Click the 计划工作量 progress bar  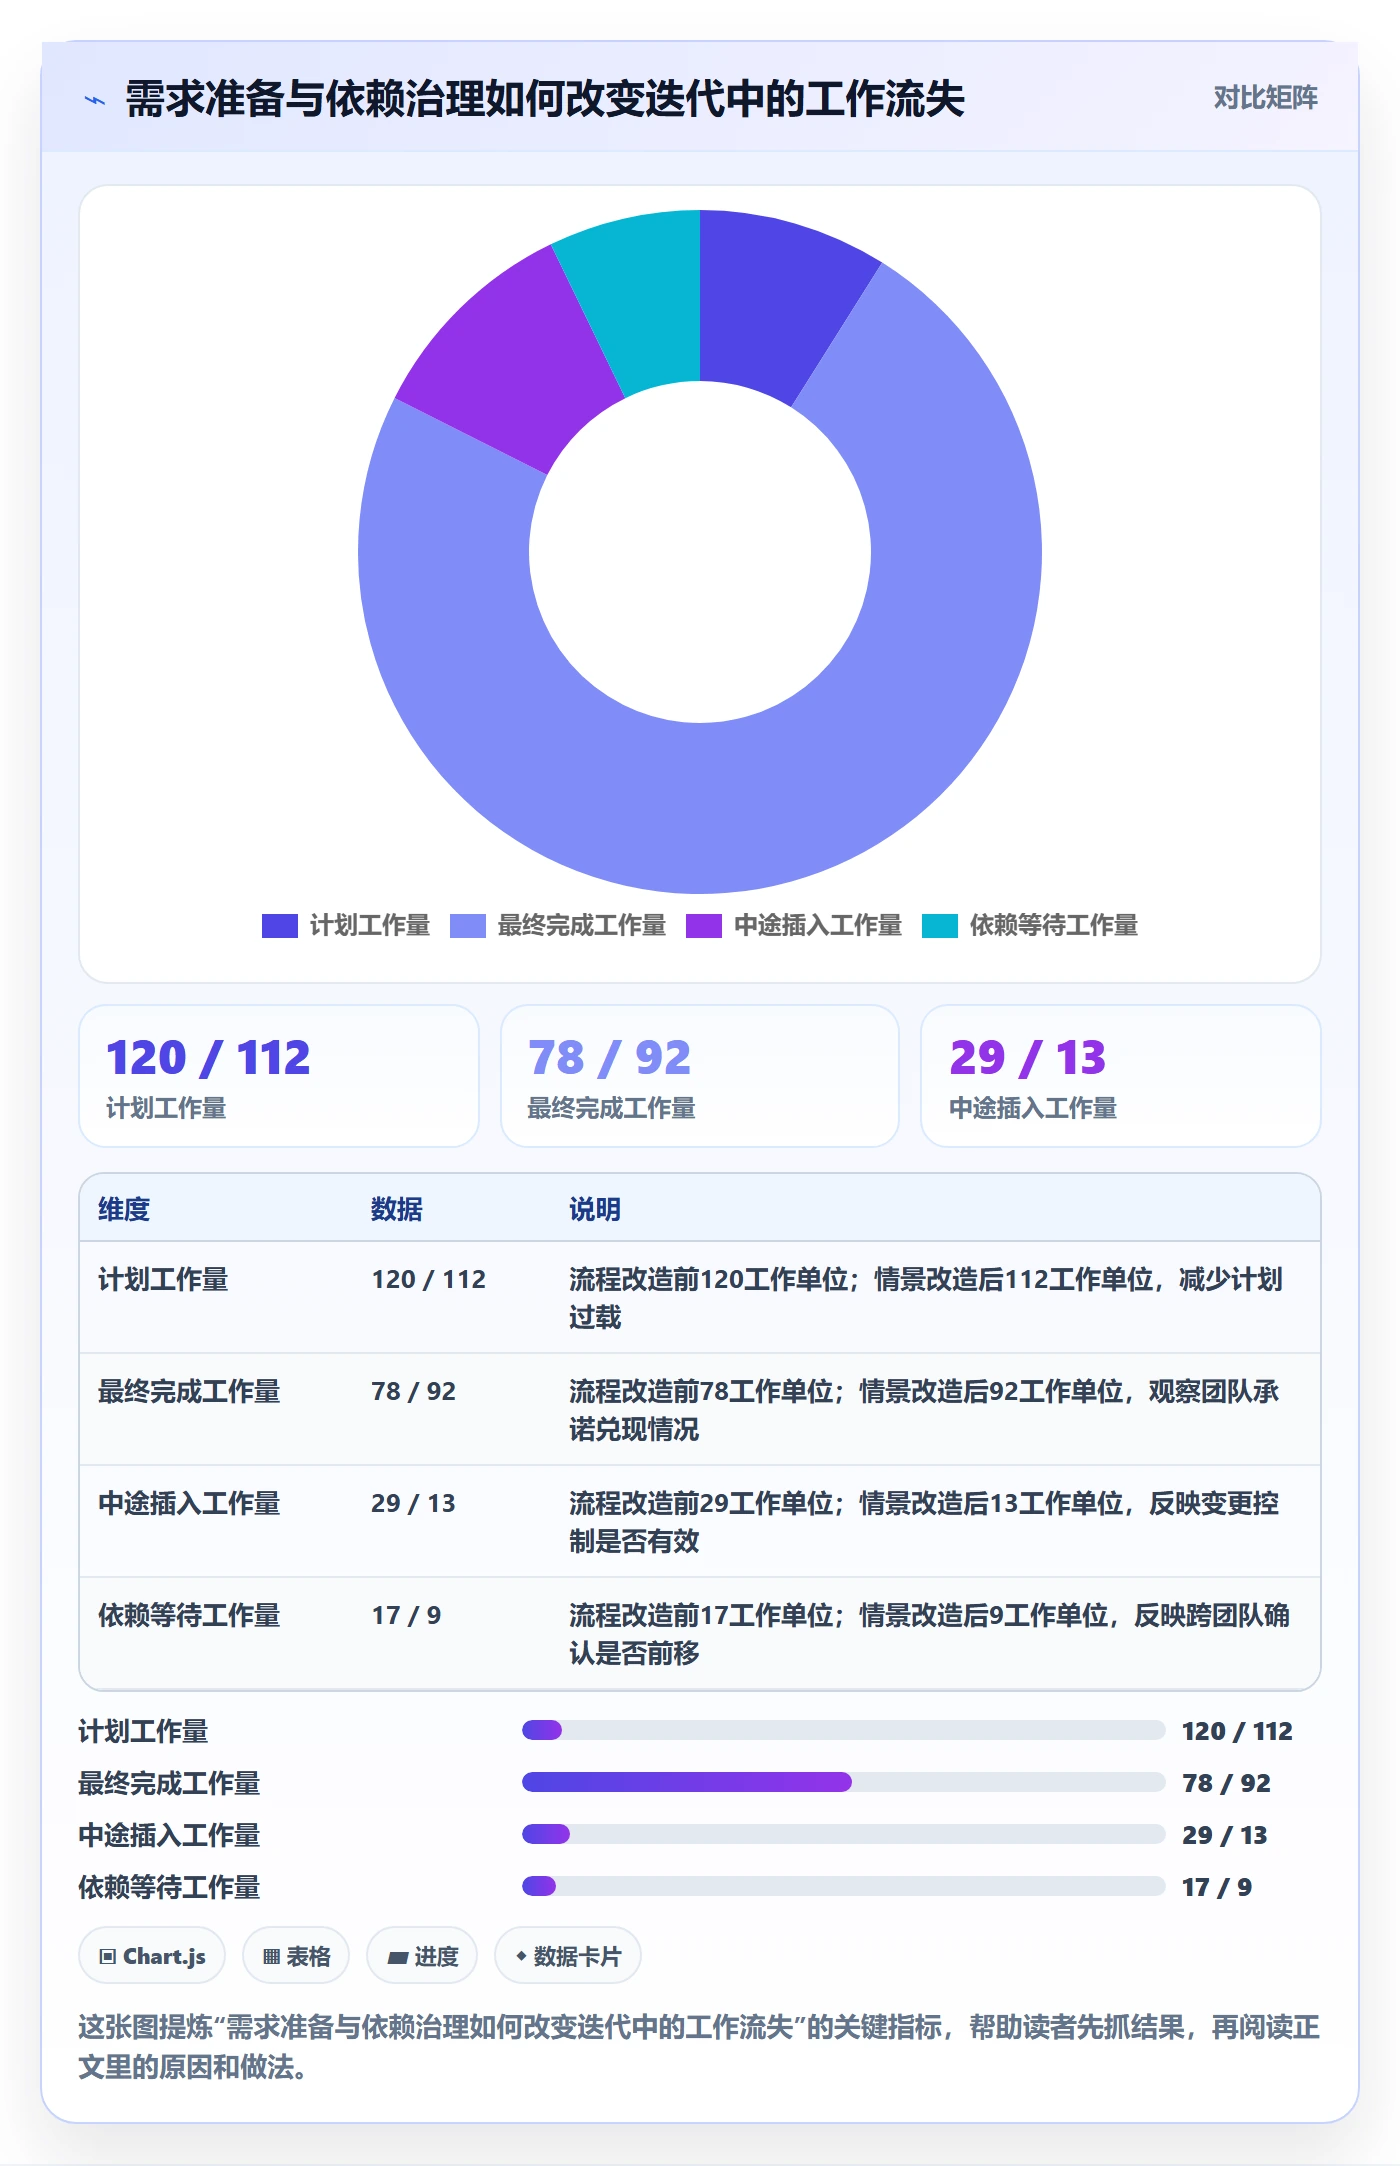844,1730
